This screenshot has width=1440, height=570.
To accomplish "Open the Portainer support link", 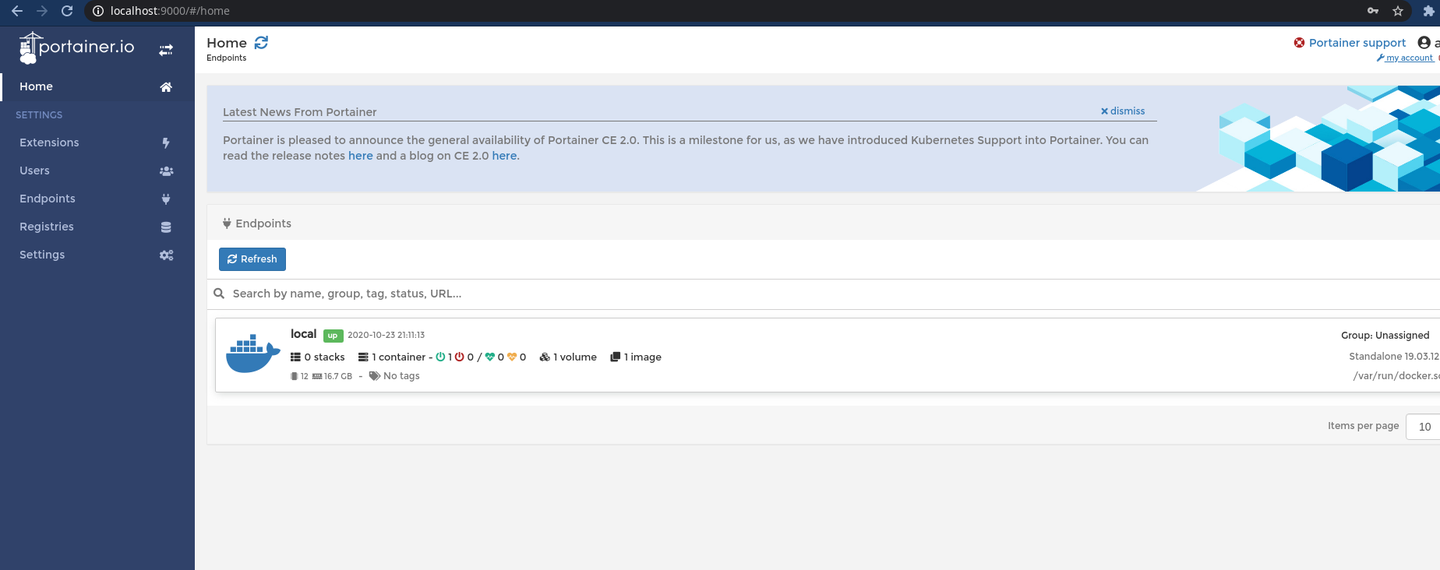I will pyautogui.click(x=1356, y=43).
